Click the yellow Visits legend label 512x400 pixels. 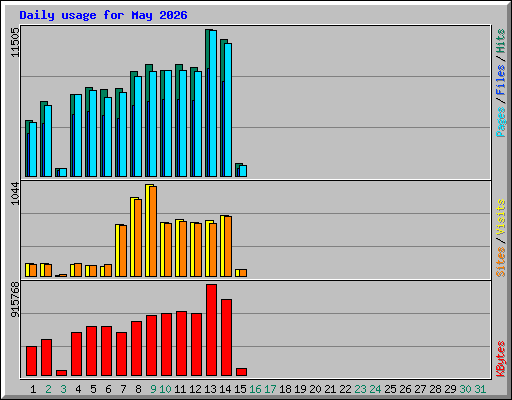pyautogui.click(x=500, y=218)
